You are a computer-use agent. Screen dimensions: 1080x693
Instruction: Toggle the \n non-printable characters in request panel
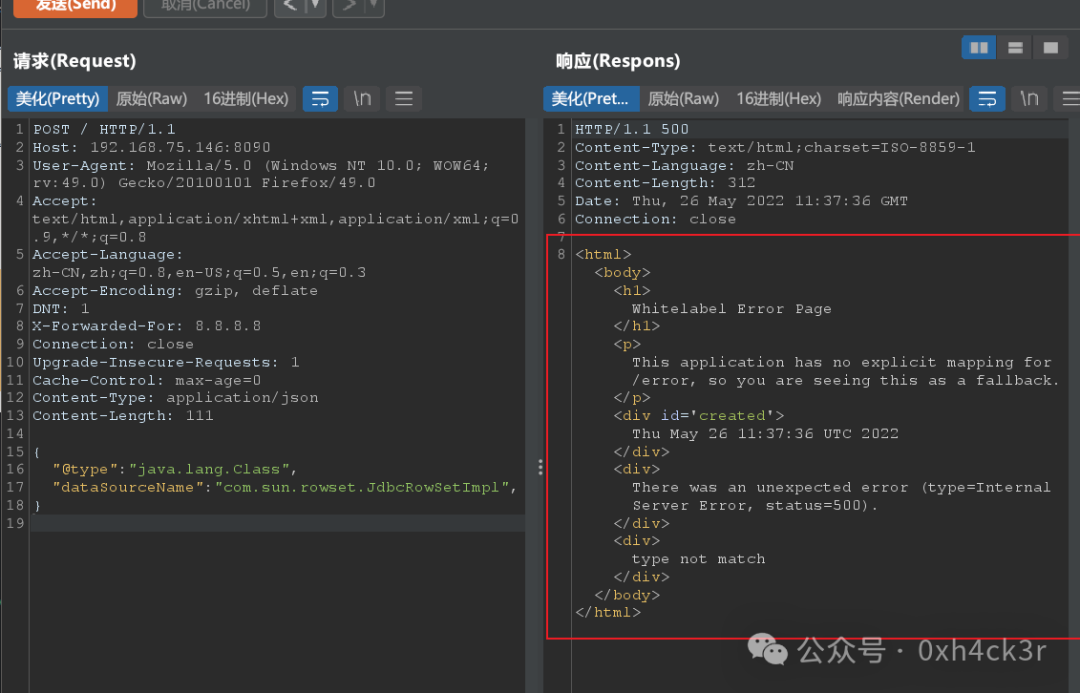(x=362, y=99)
